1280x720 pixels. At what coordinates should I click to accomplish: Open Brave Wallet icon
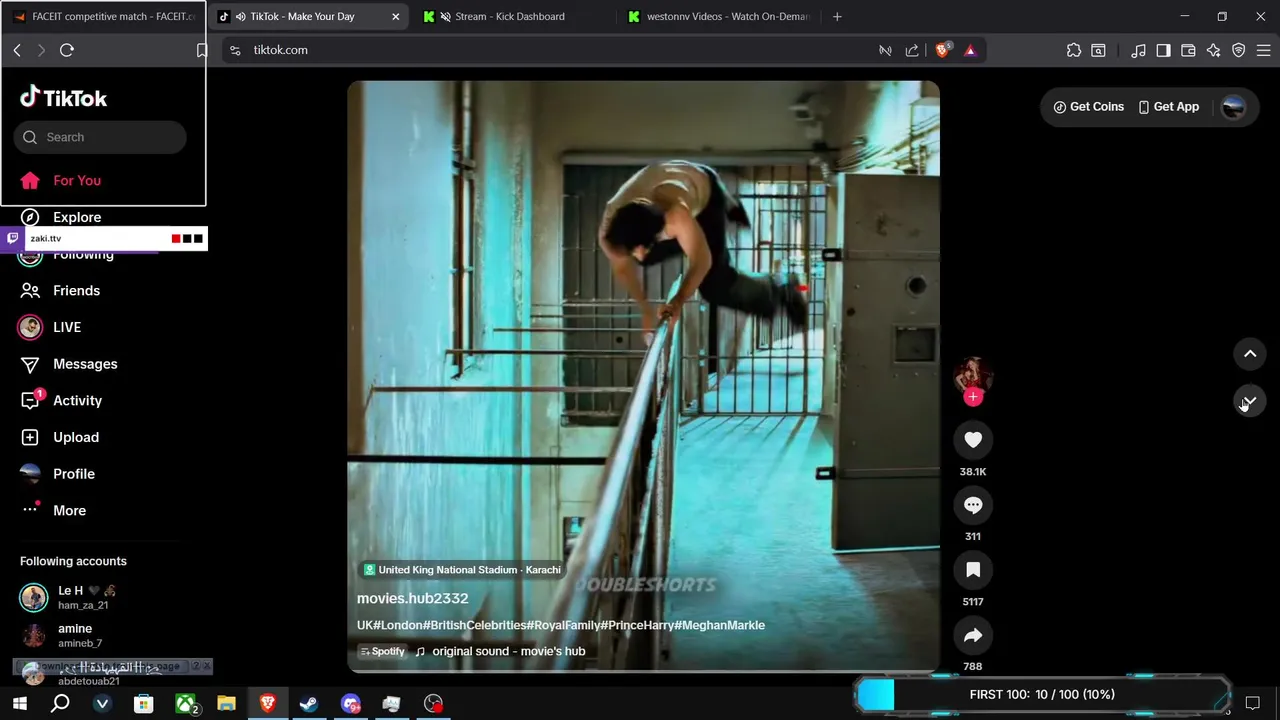(x=1188, y=50)
